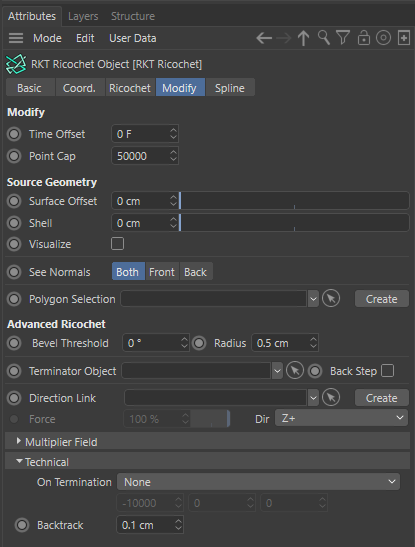415x547 pixels.
Task: Open the Dir Z+ dropdown
Action: click(x=341, y=418)
